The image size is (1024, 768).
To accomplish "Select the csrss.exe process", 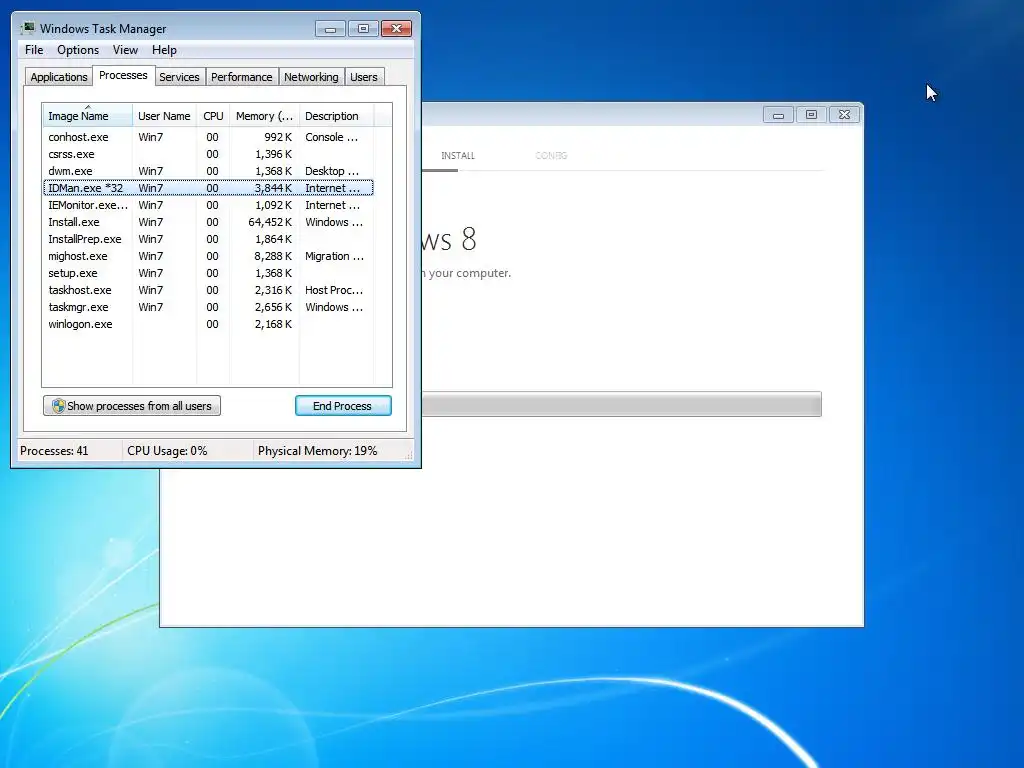I will point(208,154).
